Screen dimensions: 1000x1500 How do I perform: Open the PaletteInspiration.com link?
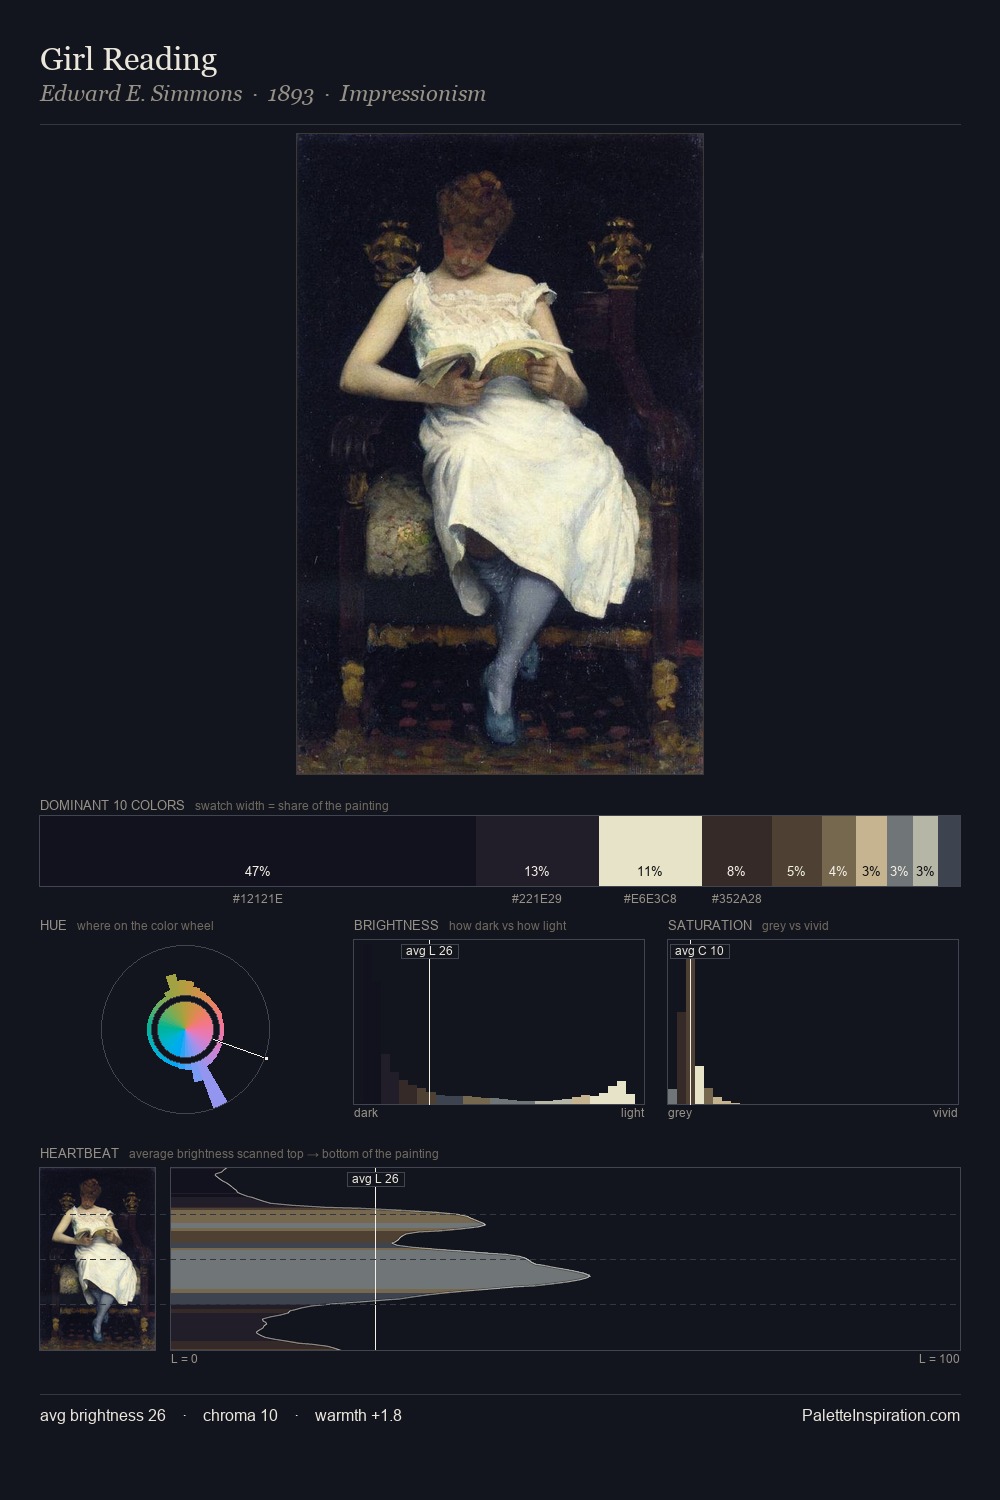pyautogui.click(x=881, y=1415)
